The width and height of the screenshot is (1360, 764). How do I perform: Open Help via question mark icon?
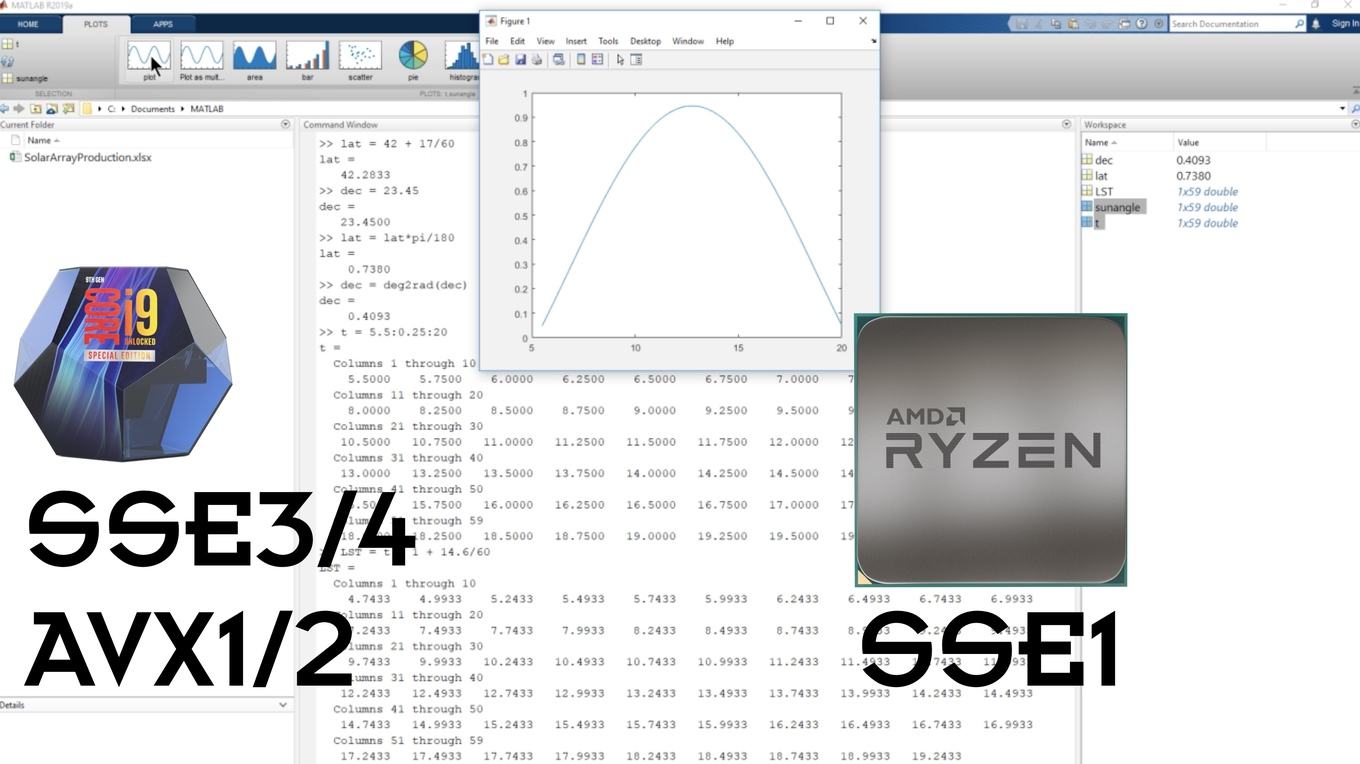(x=1141, y=24)
